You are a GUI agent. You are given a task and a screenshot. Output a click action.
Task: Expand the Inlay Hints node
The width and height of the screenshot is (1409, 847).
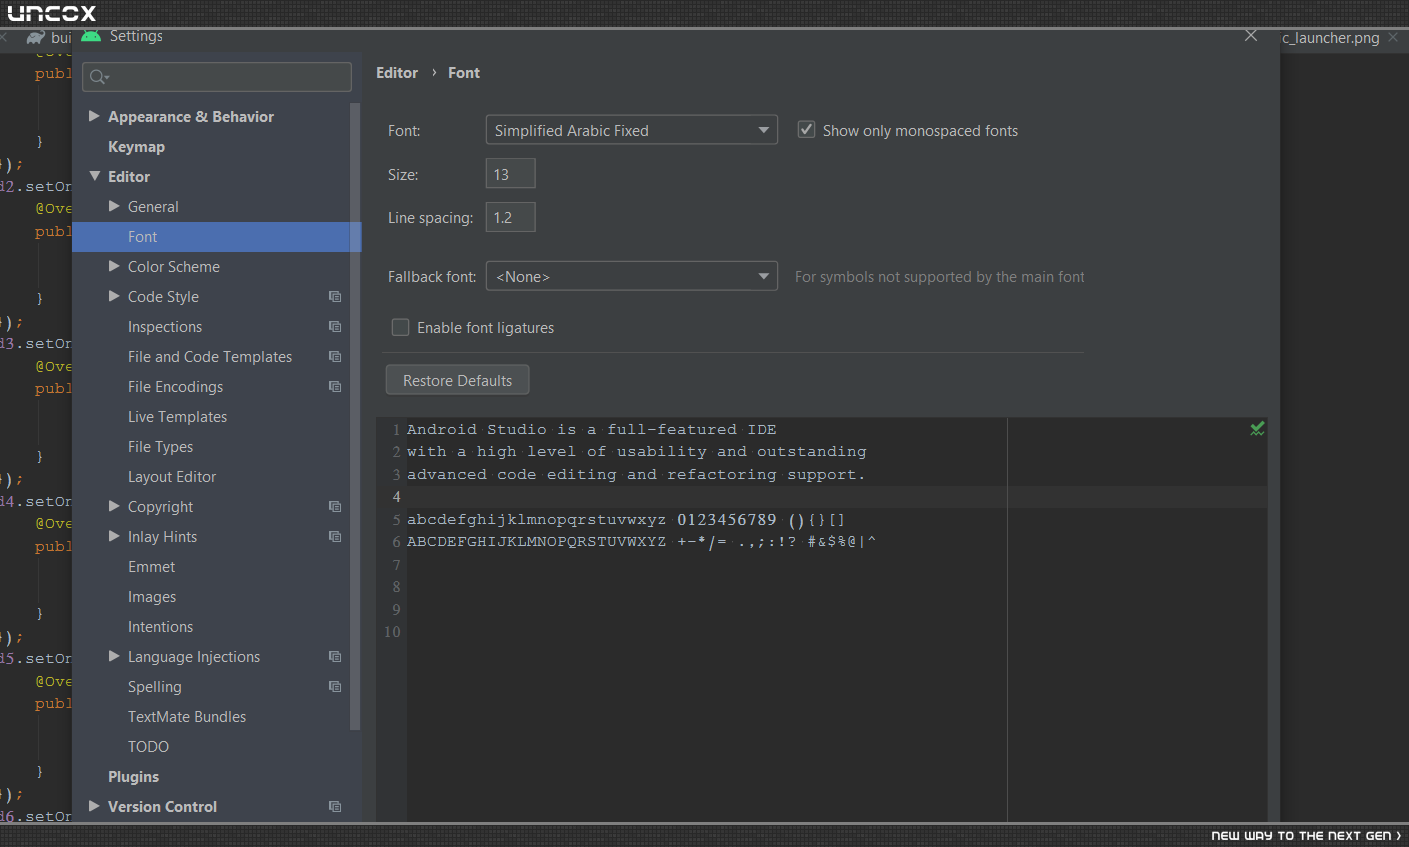(x=114, y=536)
